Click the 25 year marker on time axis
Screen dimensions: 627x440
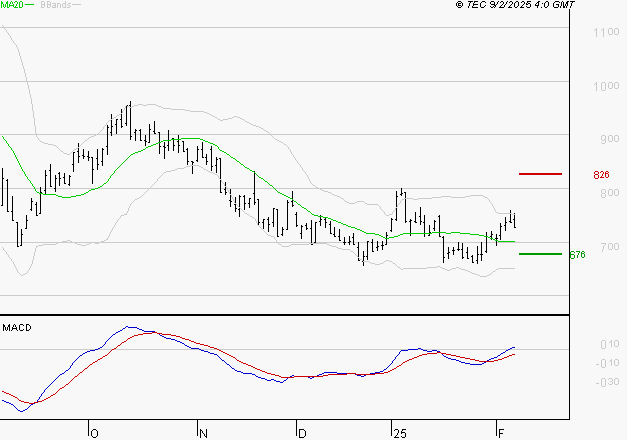400,434
